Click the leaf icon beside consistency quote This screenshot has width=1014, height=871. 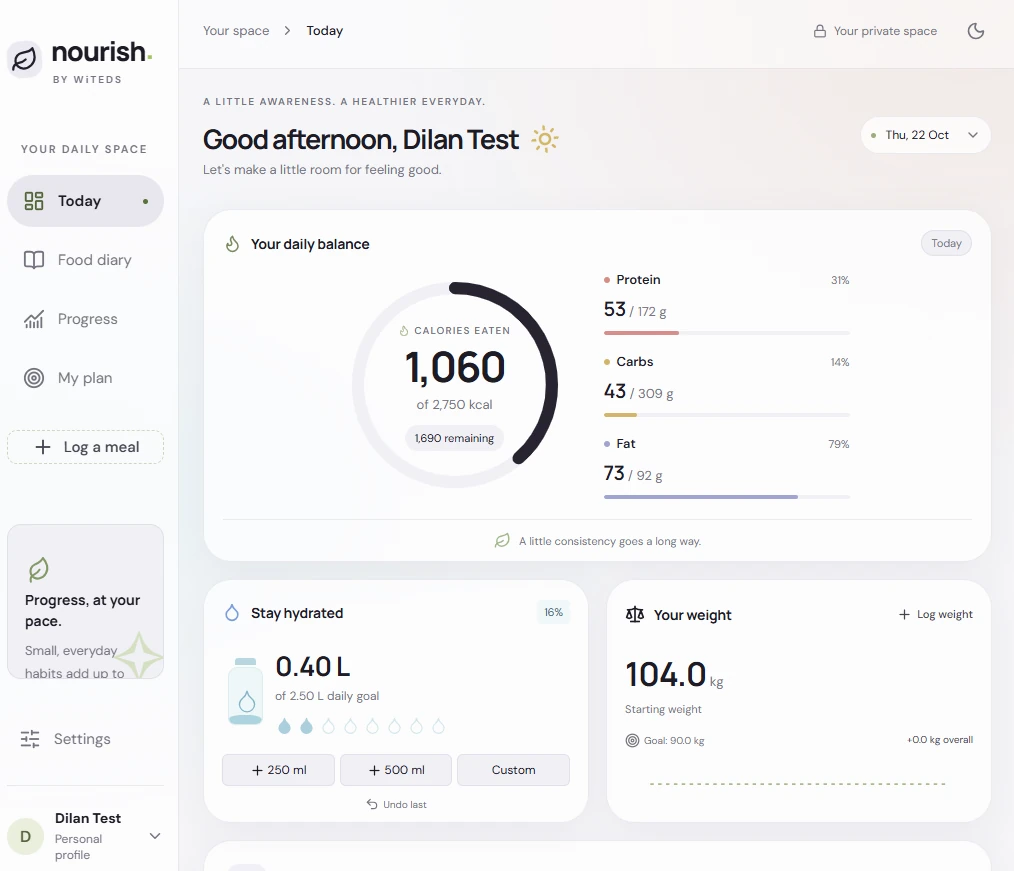pyautogui.click(x=502, y=541)
